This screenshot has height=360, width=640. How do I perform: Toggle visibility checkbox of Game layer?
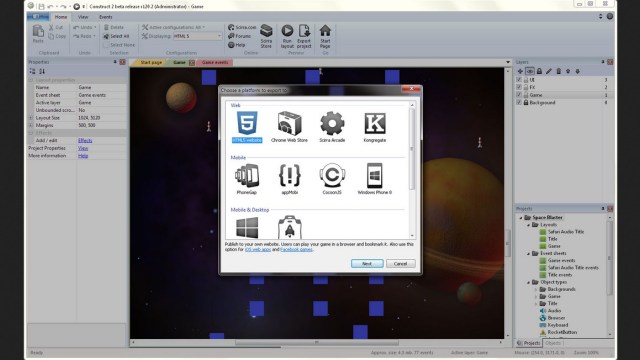click(519, 95)
